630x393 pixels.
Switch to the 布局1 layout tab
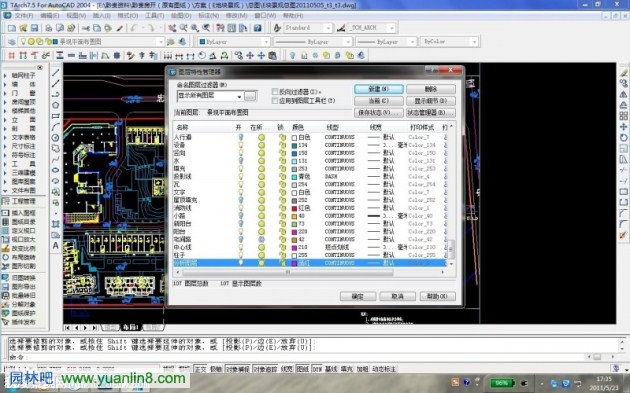131,328
